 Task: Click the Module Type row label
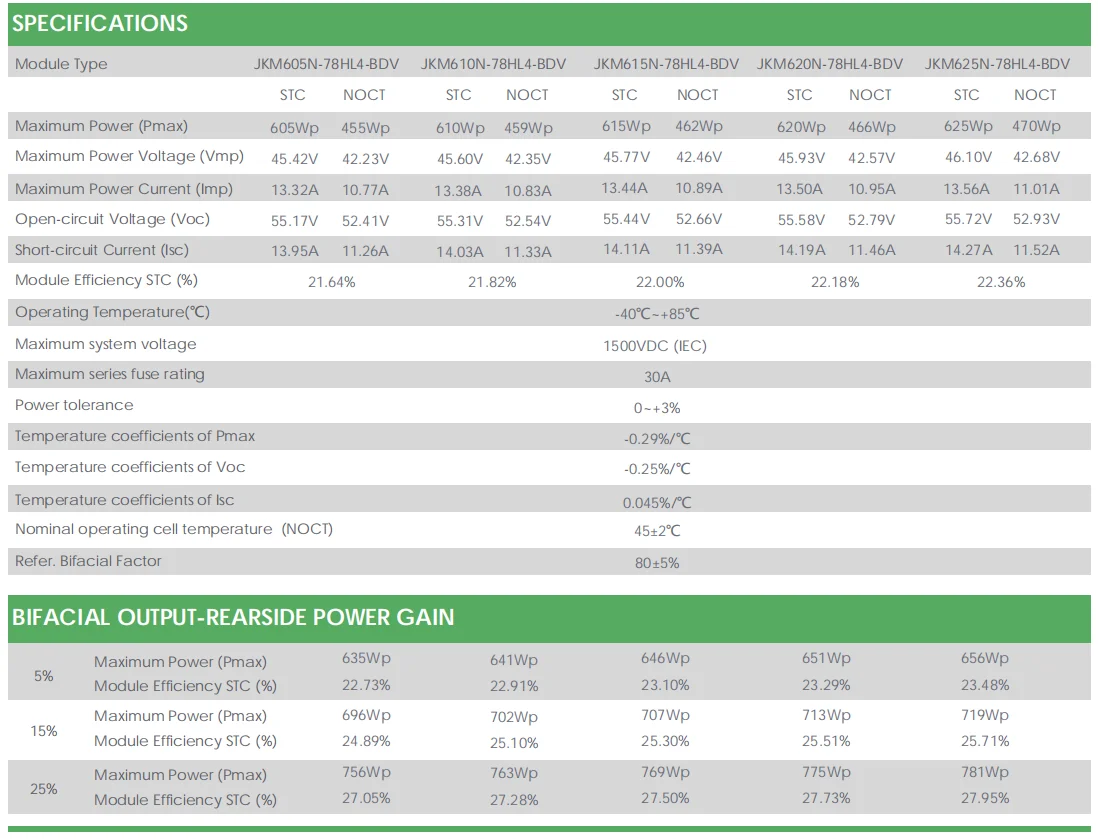tap(61, 64)
